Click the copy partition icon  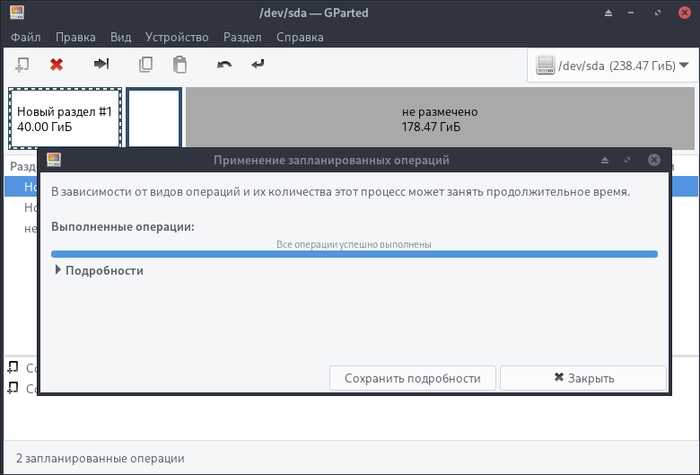point(146,65)
